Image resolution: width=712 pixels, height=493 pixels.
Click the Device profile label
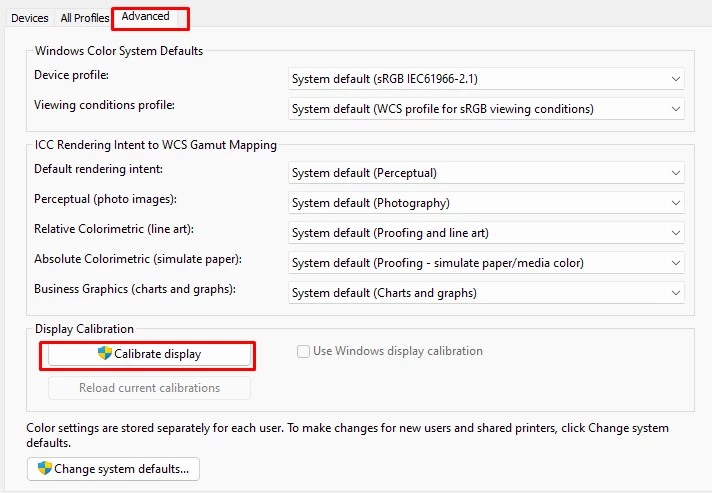click(72, 75)
